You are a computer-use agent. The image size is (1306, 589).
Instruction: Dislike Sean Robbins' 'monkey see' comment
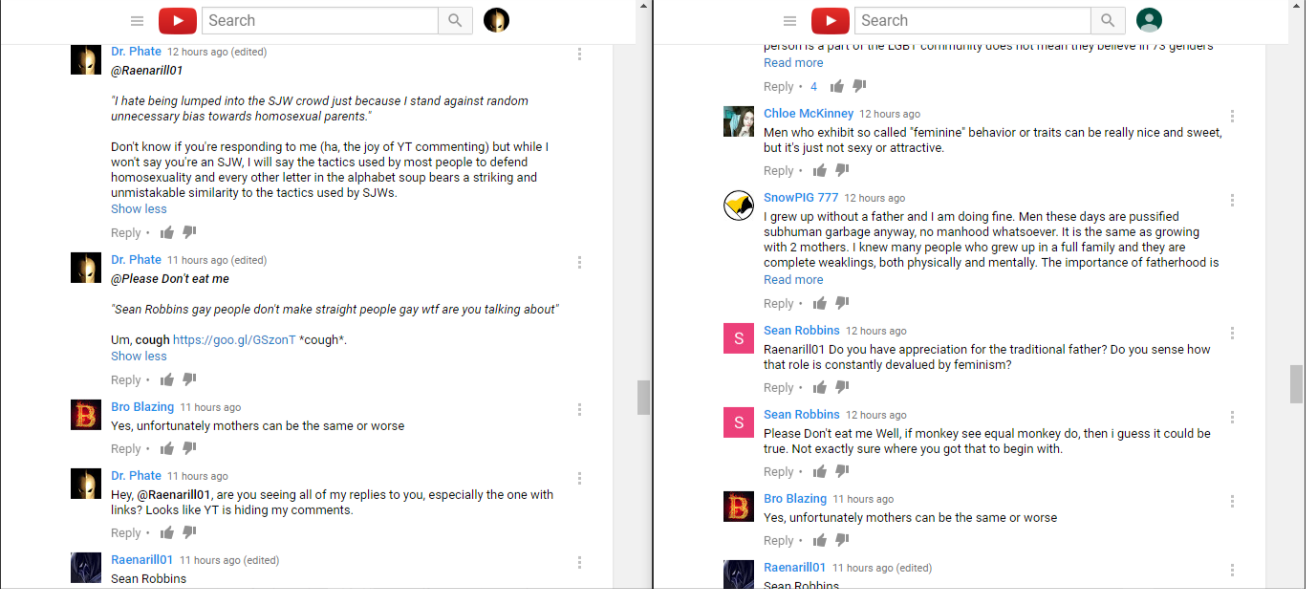(842, 472)
